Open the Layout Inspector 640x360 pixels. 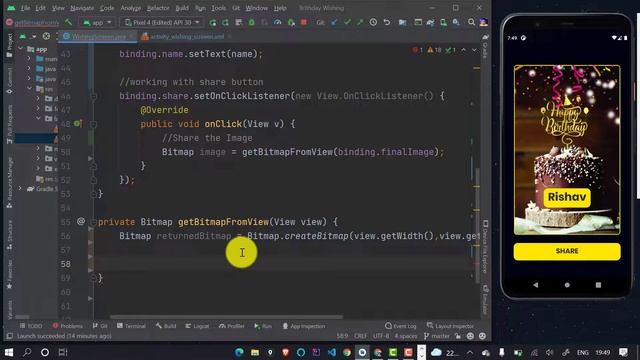click(450, 326)
